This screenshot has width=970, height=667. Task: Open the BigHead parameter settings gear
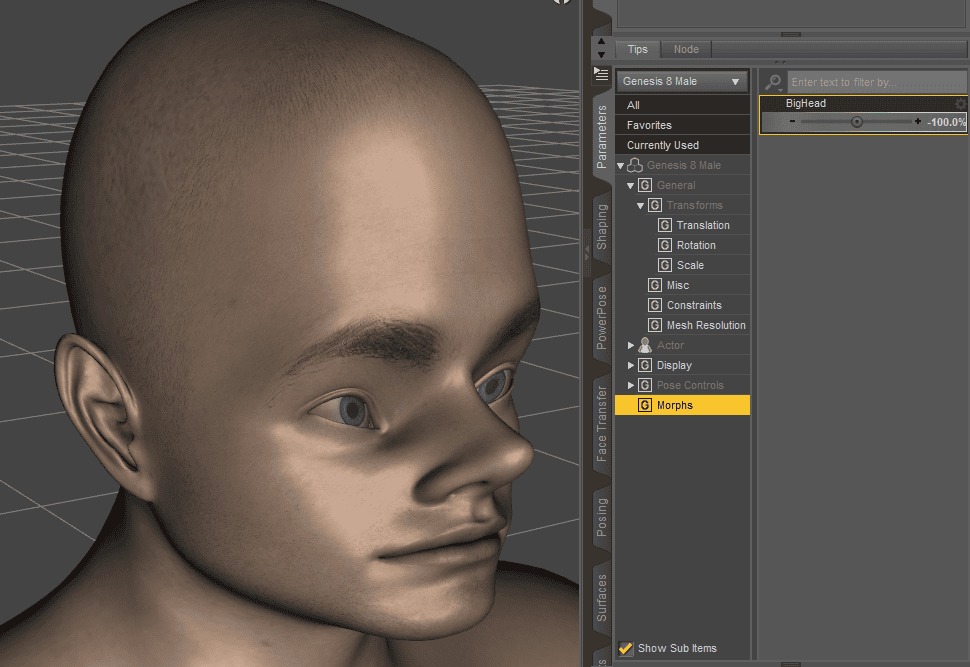point(959,103)
